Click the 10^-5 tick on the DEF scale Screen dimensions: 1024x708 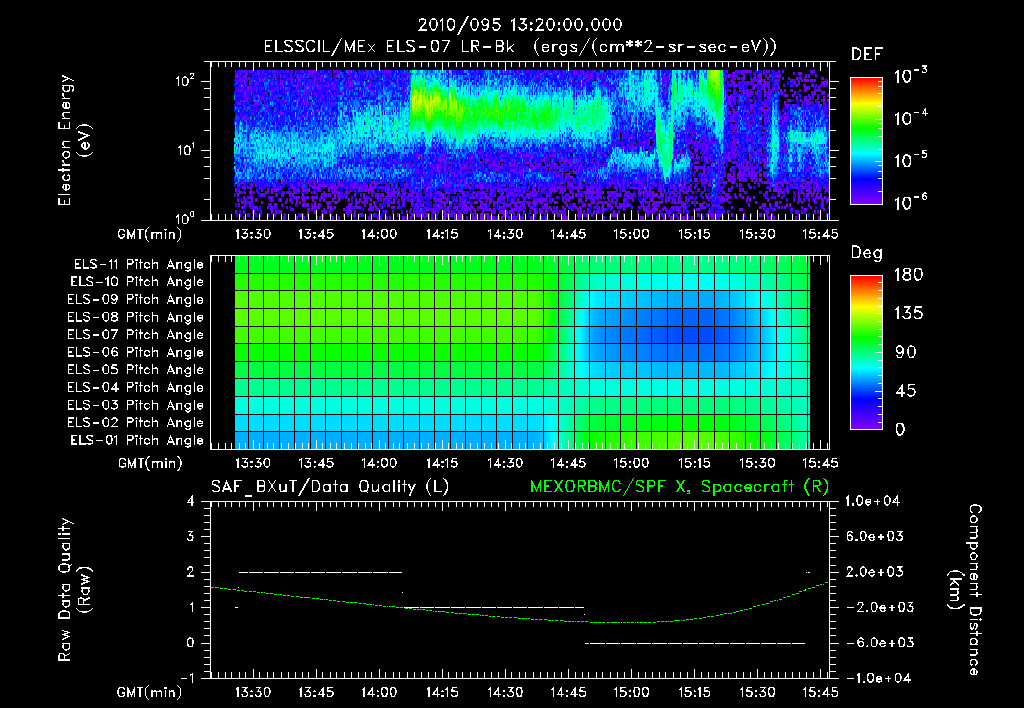[x=911, y=159]
